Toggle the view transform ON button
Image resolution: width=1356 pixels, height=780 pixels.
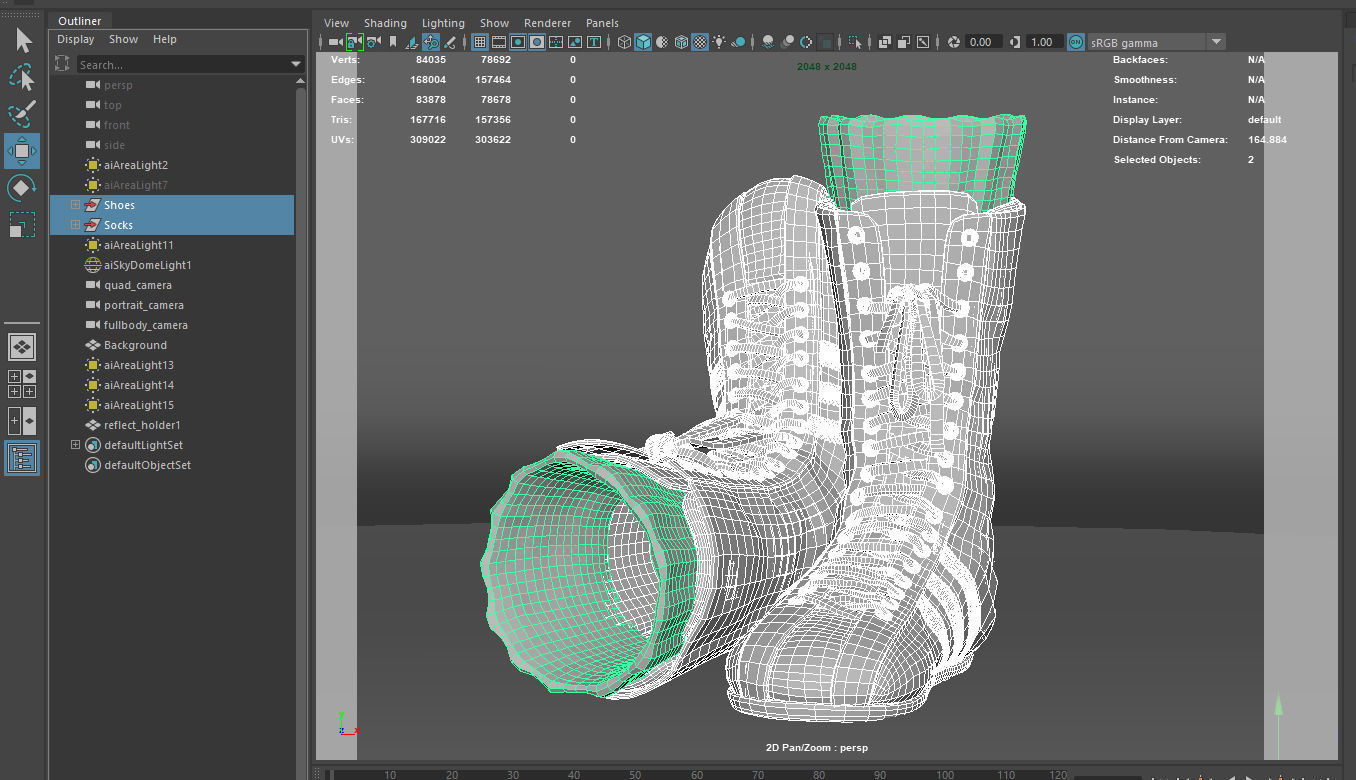[1075, 42]
